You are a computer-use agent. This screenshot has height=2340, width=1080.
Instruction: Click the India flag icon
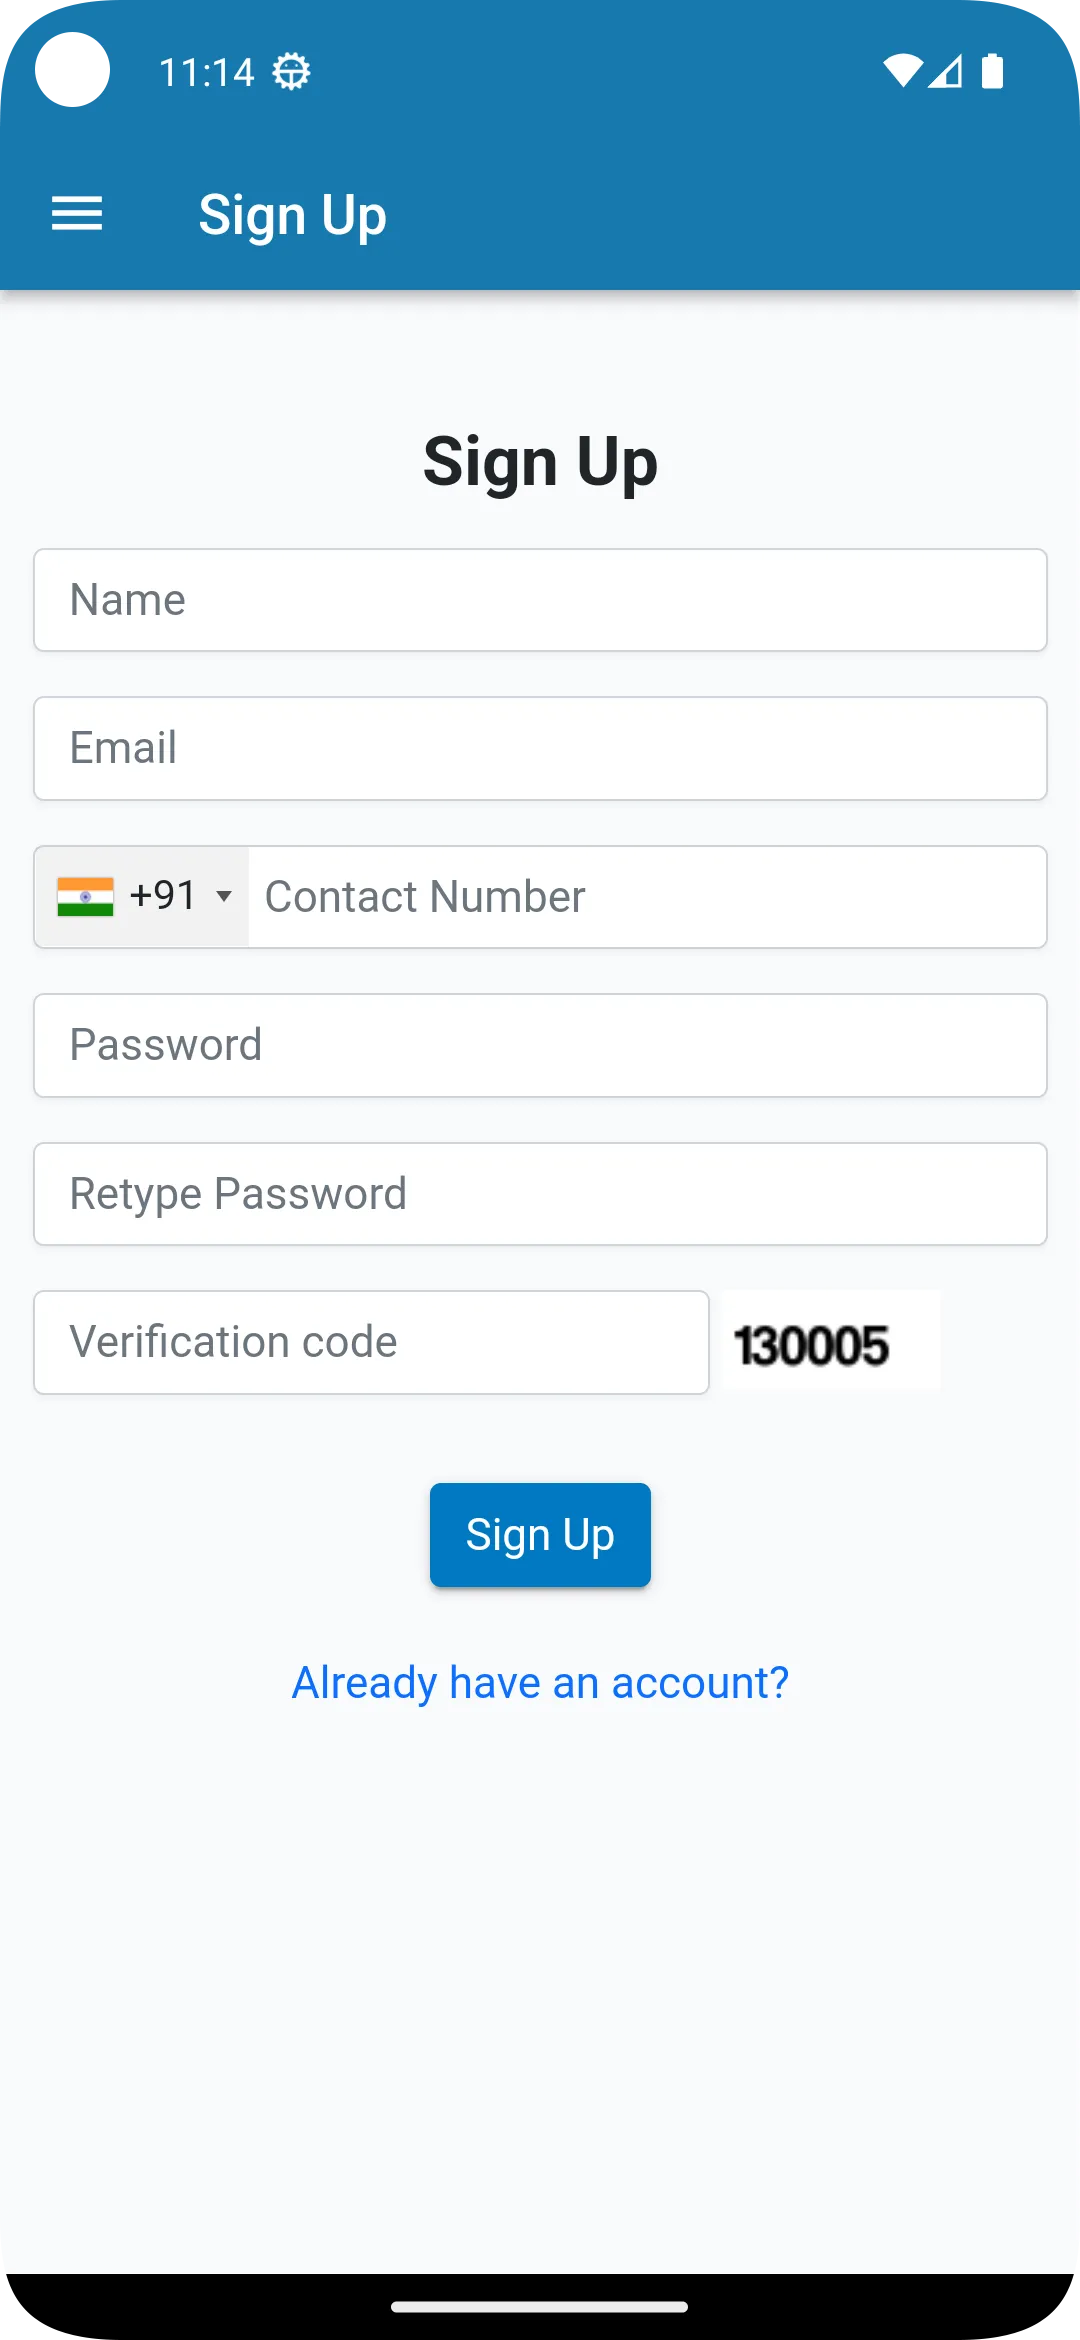pos(85,896)
